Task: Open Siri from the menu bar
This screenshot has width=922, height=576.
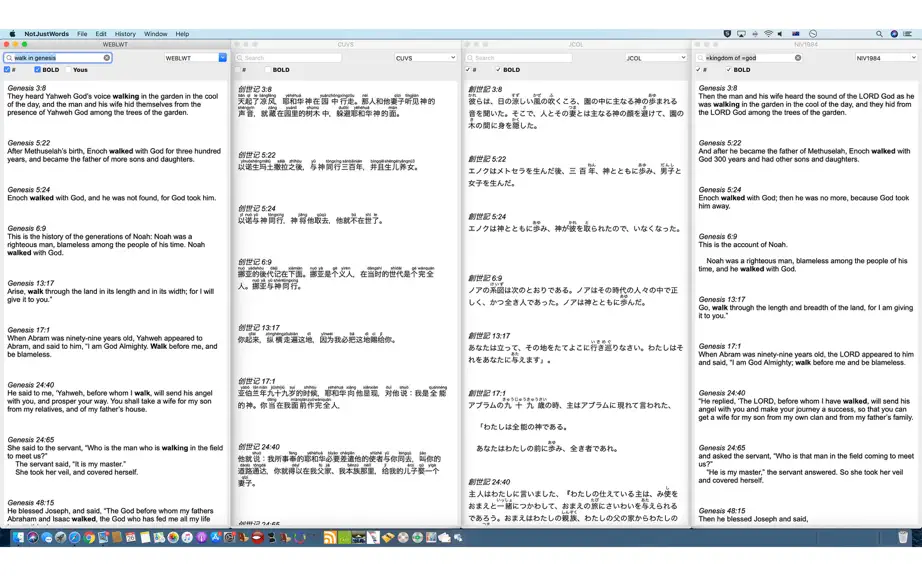Action: coord(894,34)
